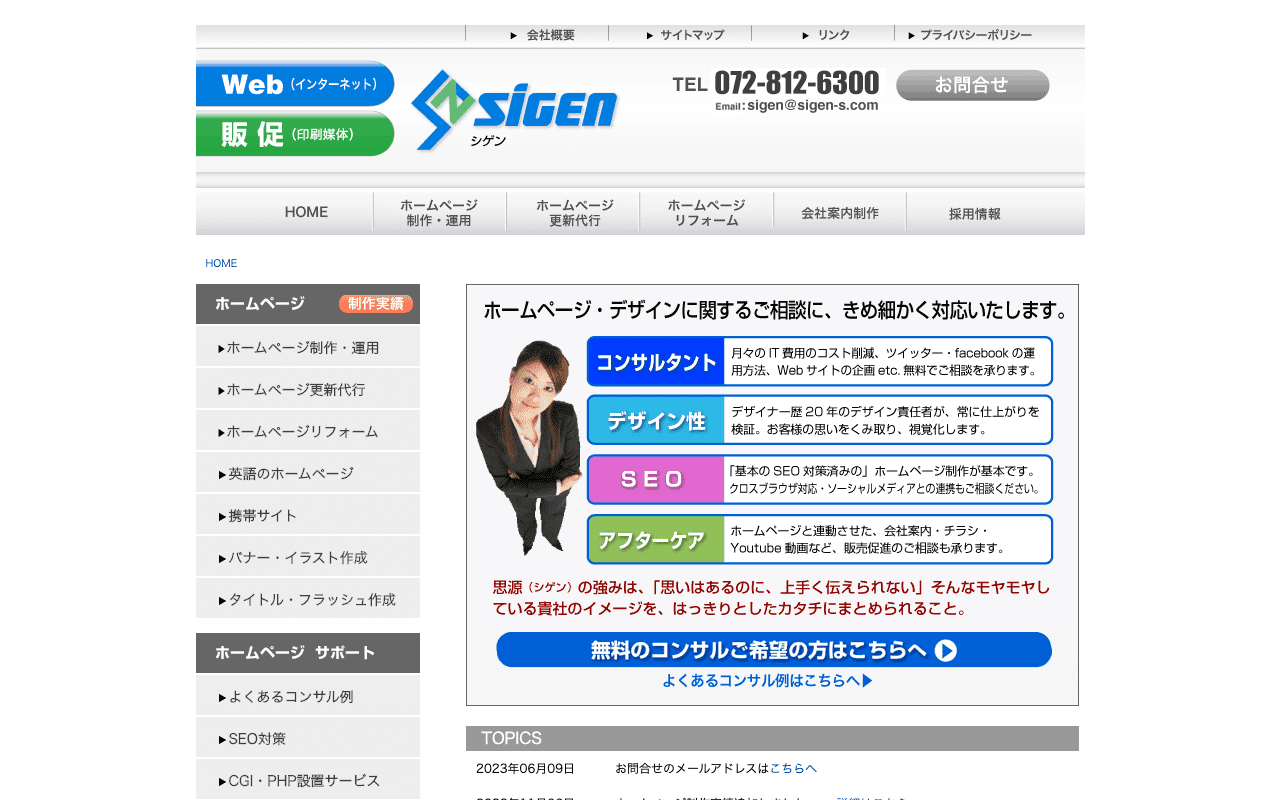The height and width of the screenshot is (800, 1280).
Task: Click the green アフターケア label
Action: pyautogui.click(x=656, y=540)
